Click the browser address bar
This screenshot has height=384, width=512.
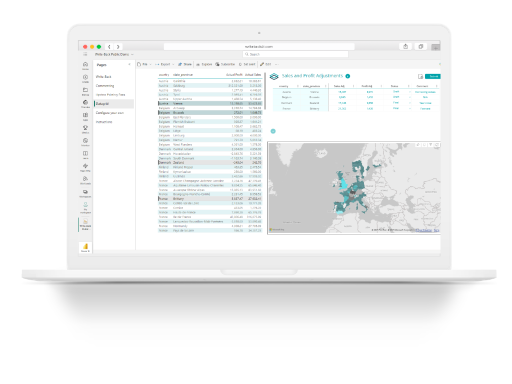pyautogui.click(x=259, y=47)
